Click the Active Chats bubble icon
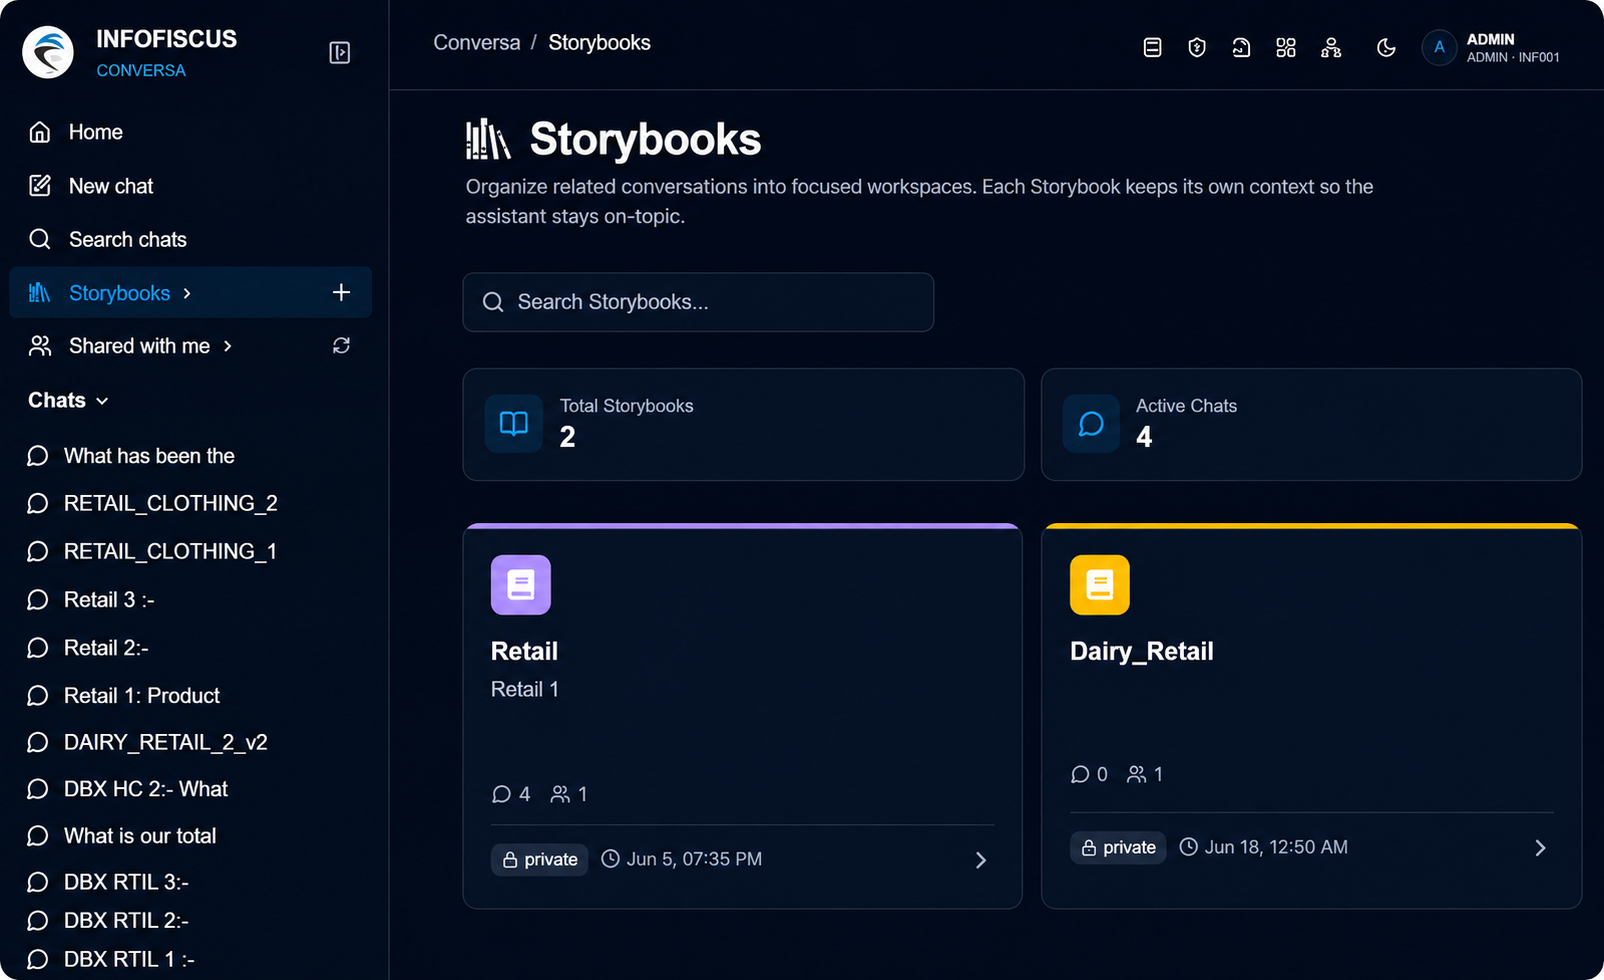 pos(1091,424)
